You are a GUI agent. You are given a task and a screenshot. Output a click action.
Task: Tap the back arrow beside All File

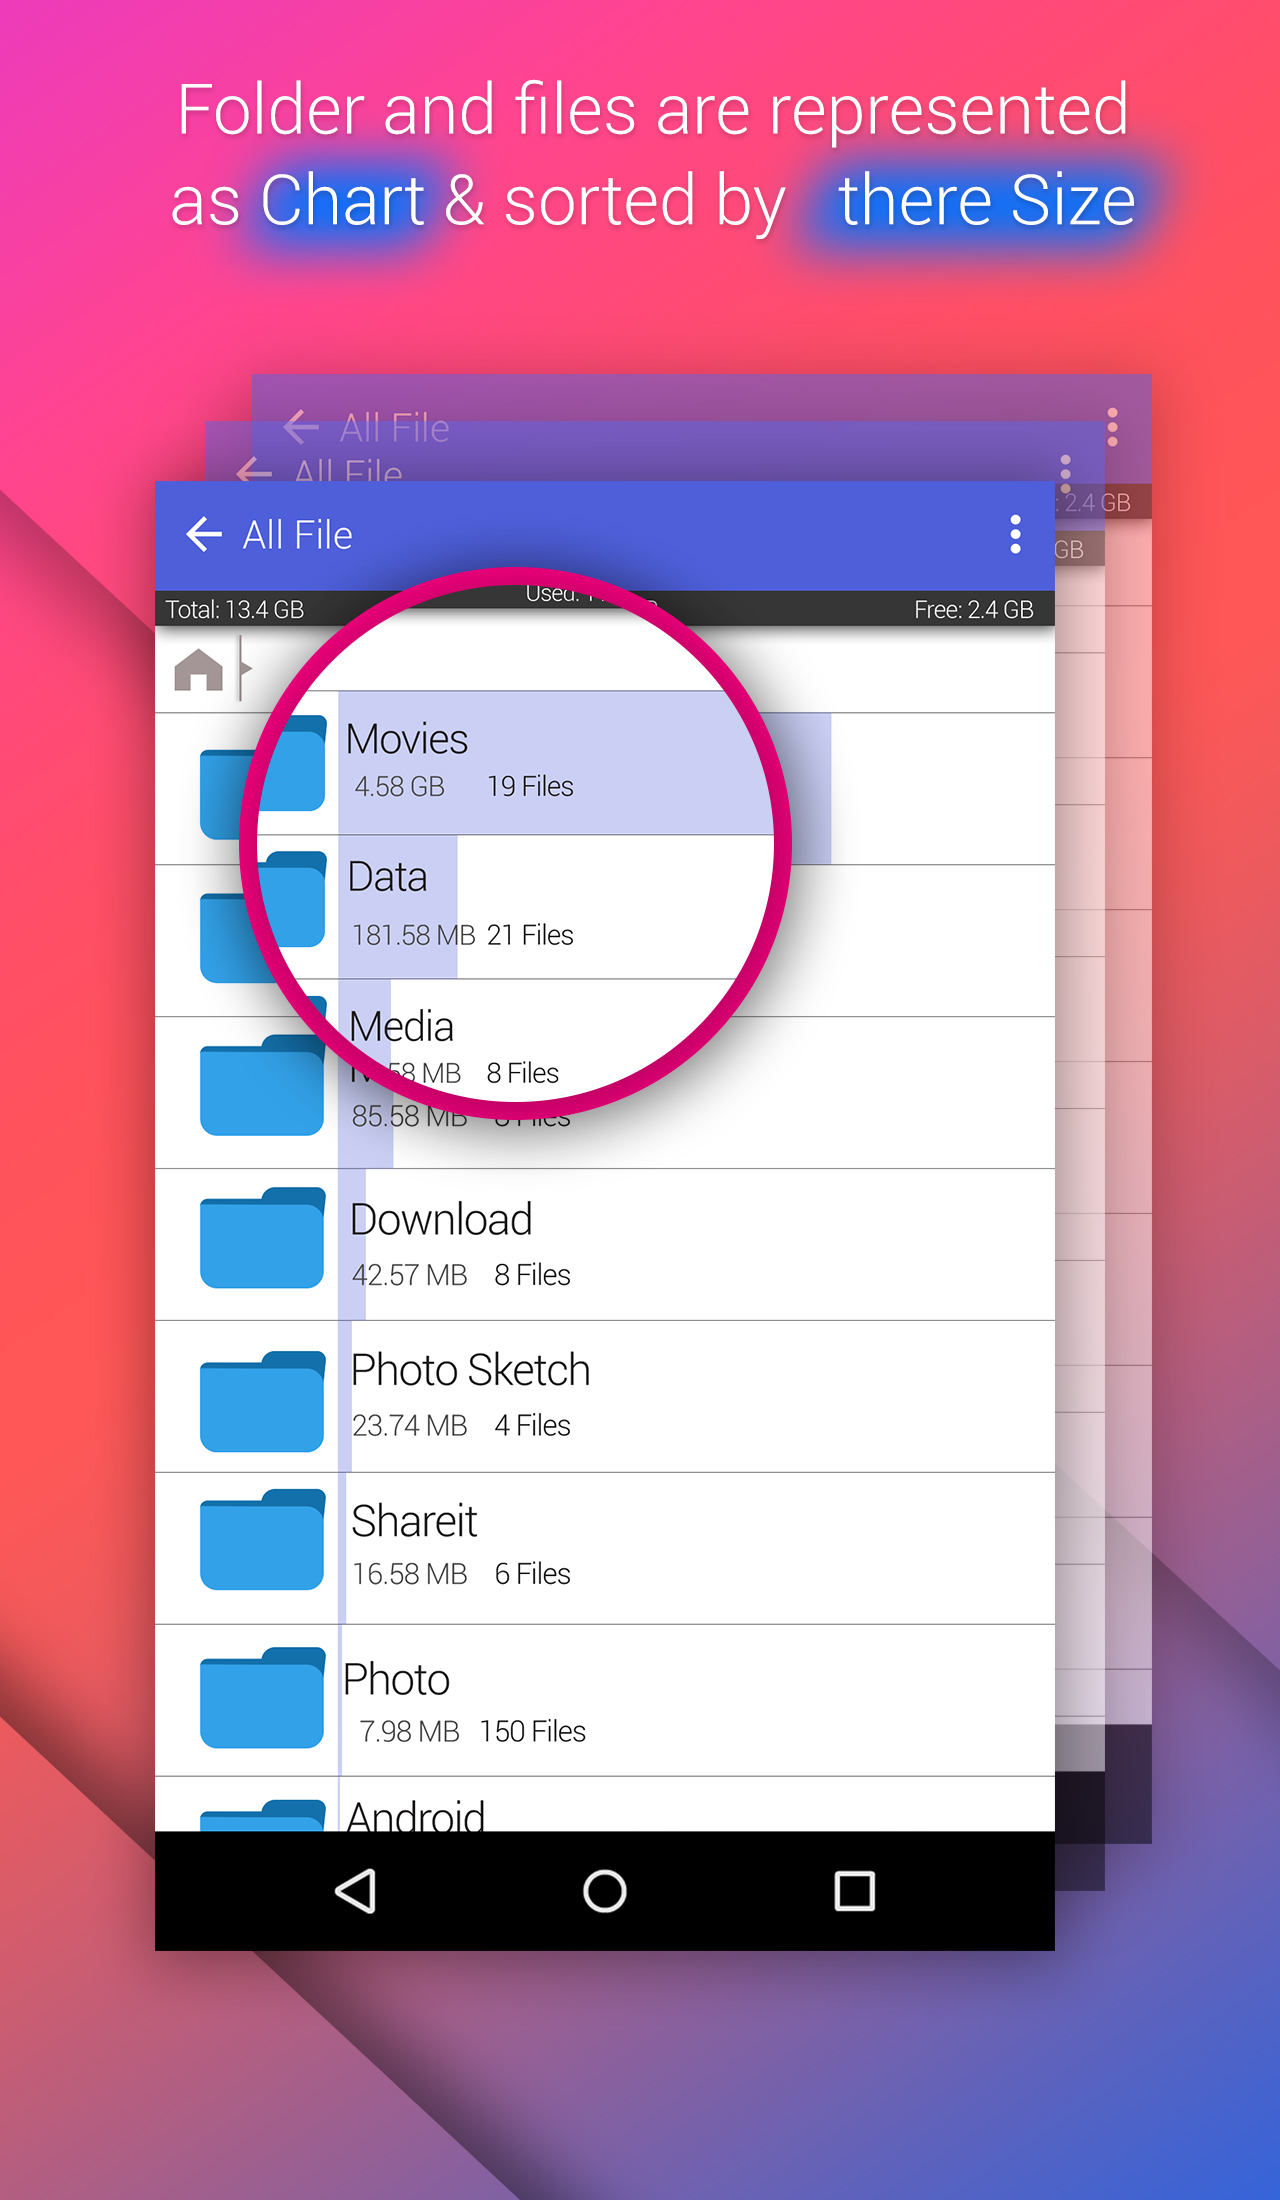click(204, 535)
